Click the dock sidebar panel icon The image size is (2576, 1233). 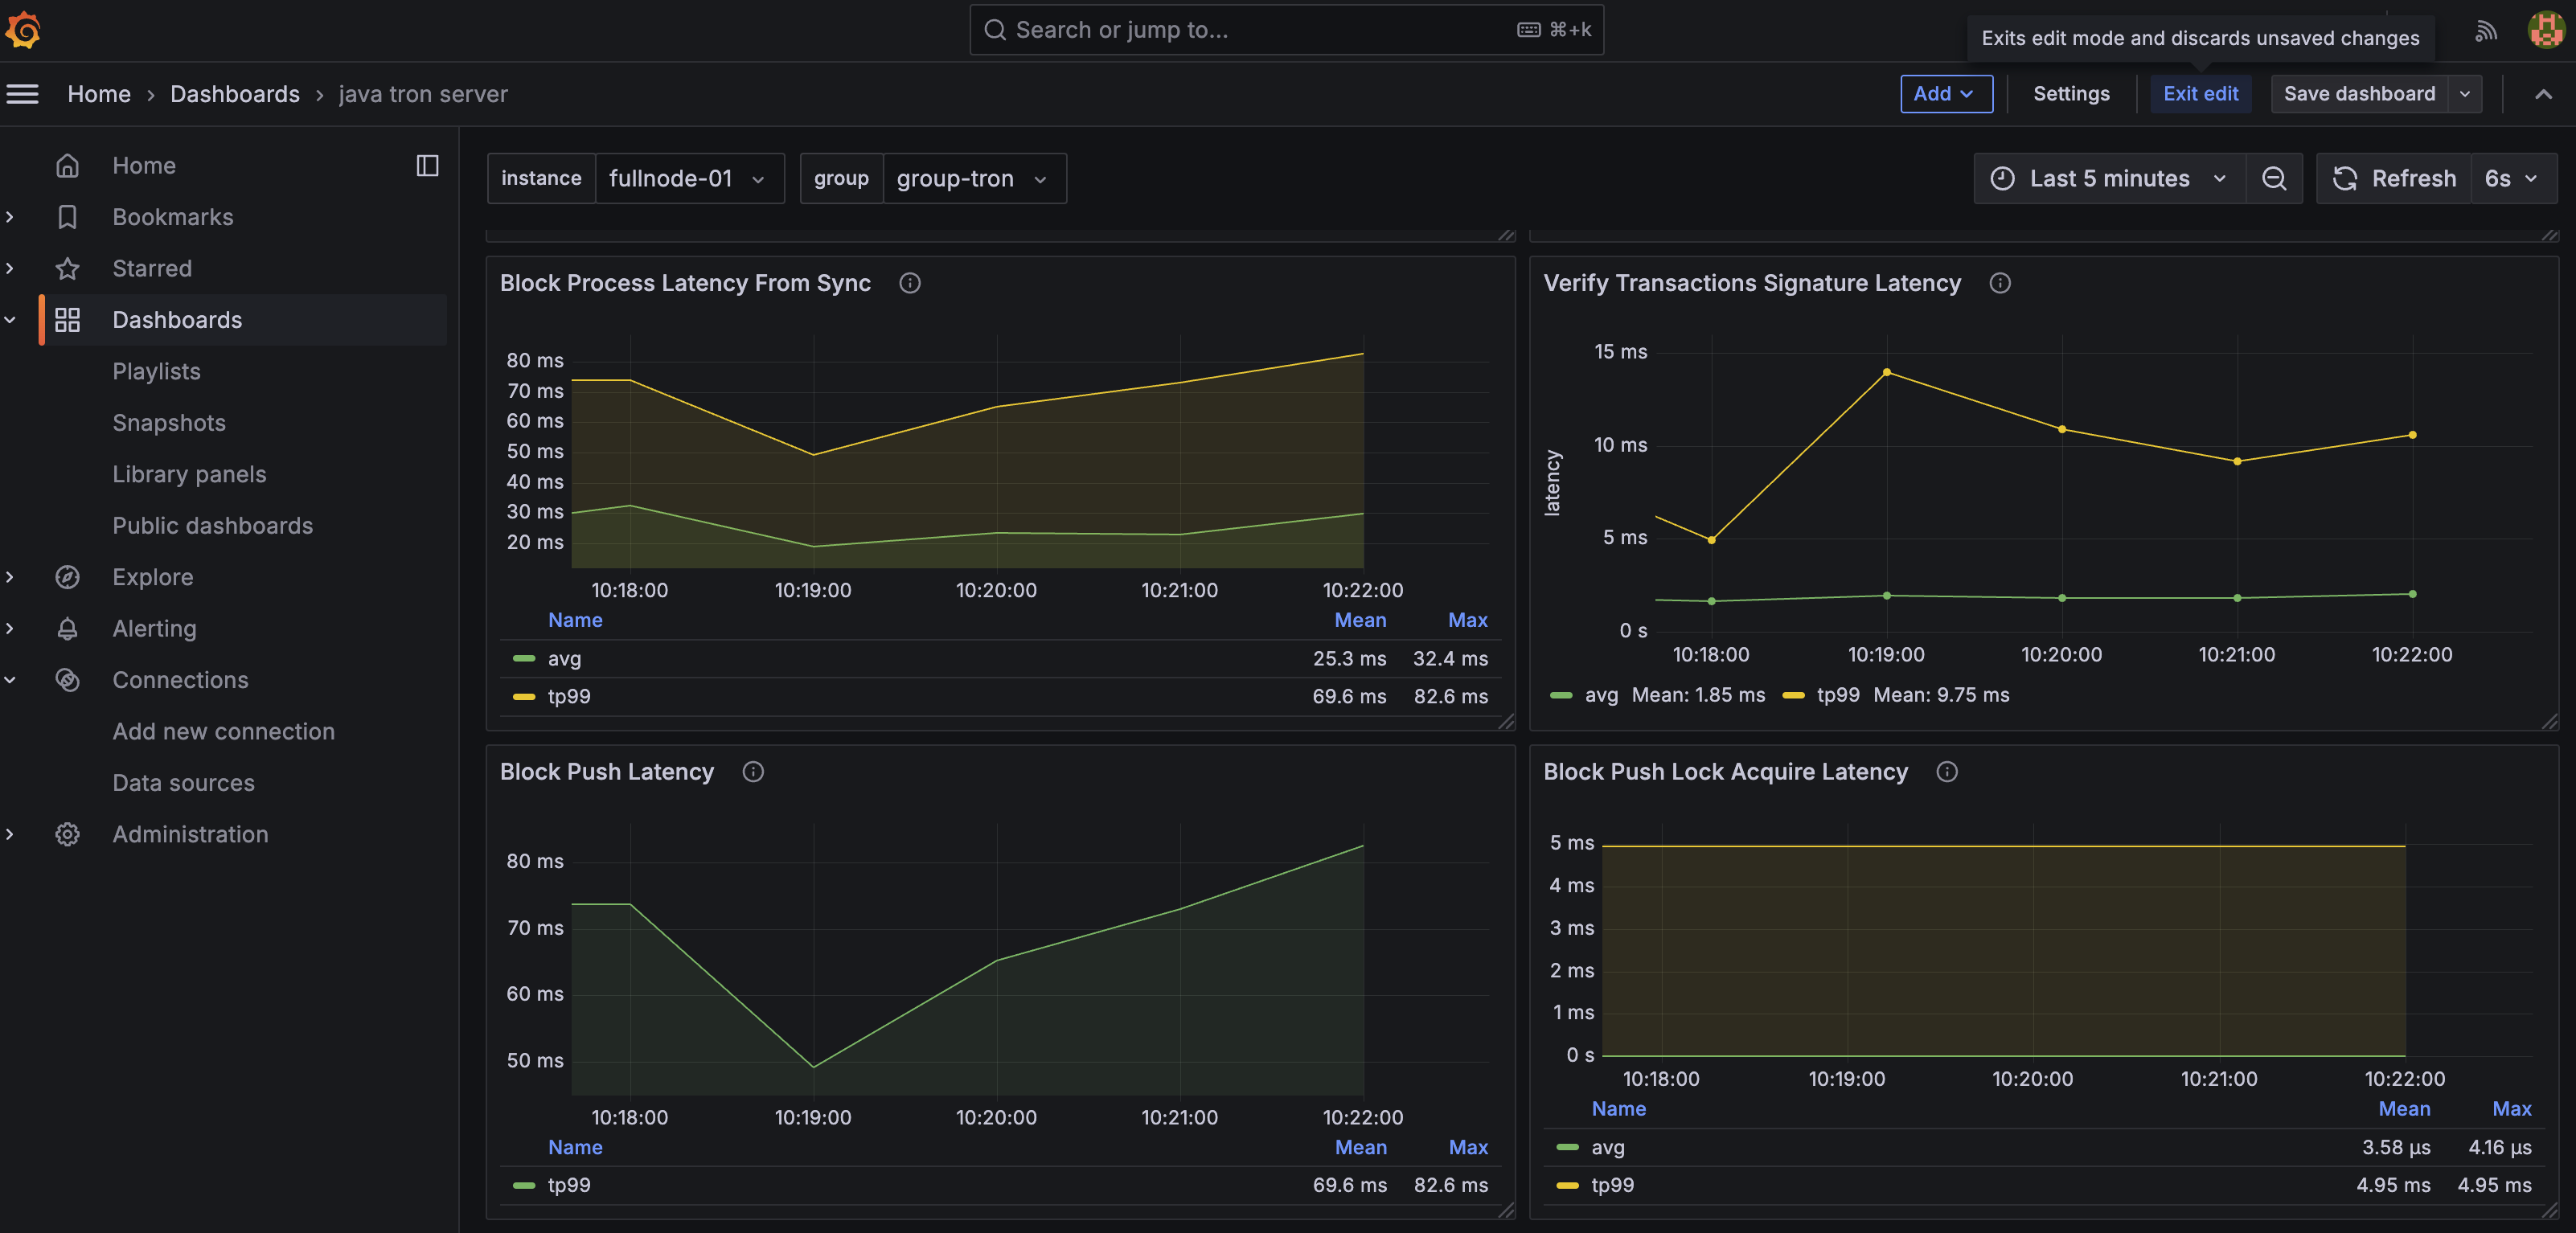[x=427, y=165]
